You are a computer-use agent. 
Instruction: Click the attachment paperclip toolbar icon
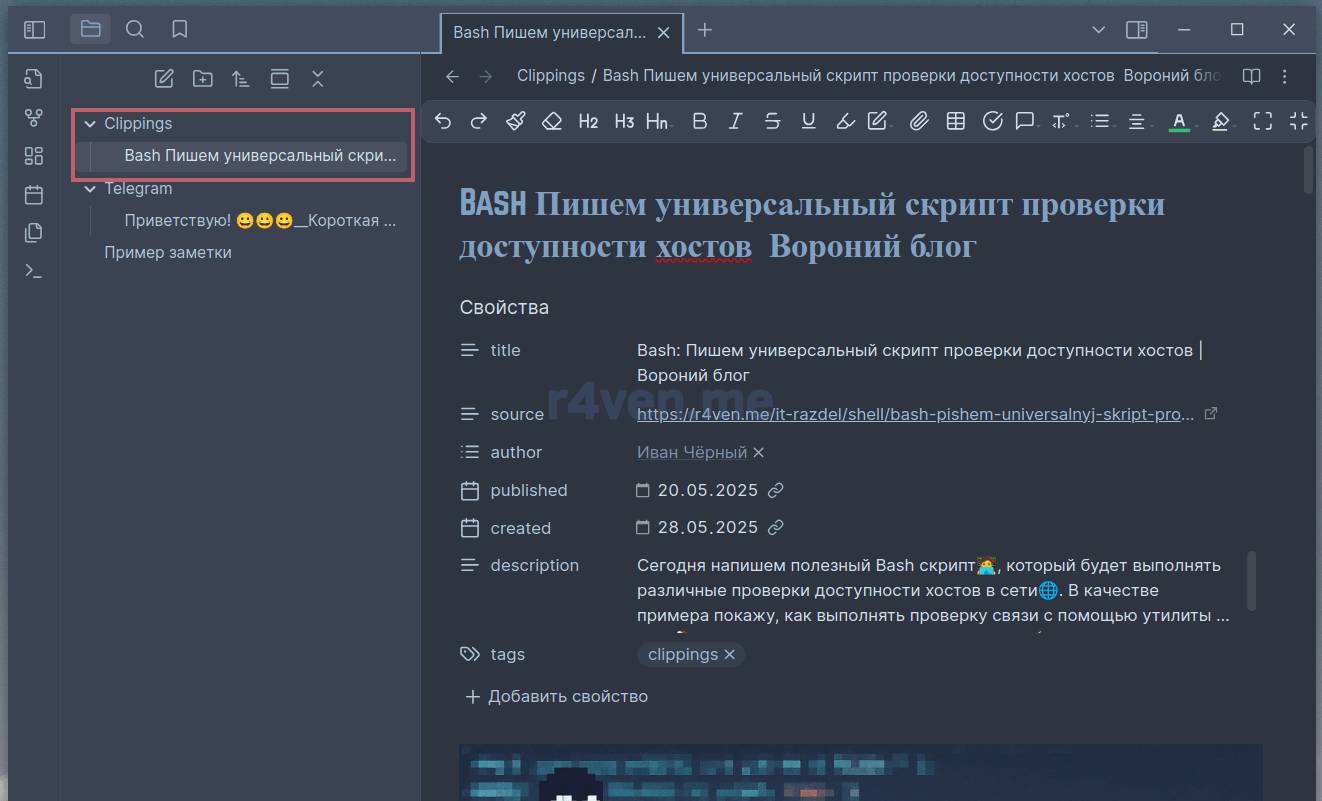pos(918,121)
